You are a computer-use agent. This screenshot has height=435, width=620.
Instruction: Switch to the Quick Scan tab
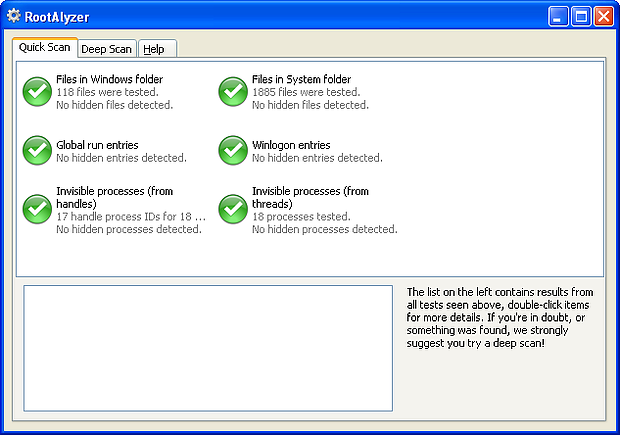coord(45,47)
